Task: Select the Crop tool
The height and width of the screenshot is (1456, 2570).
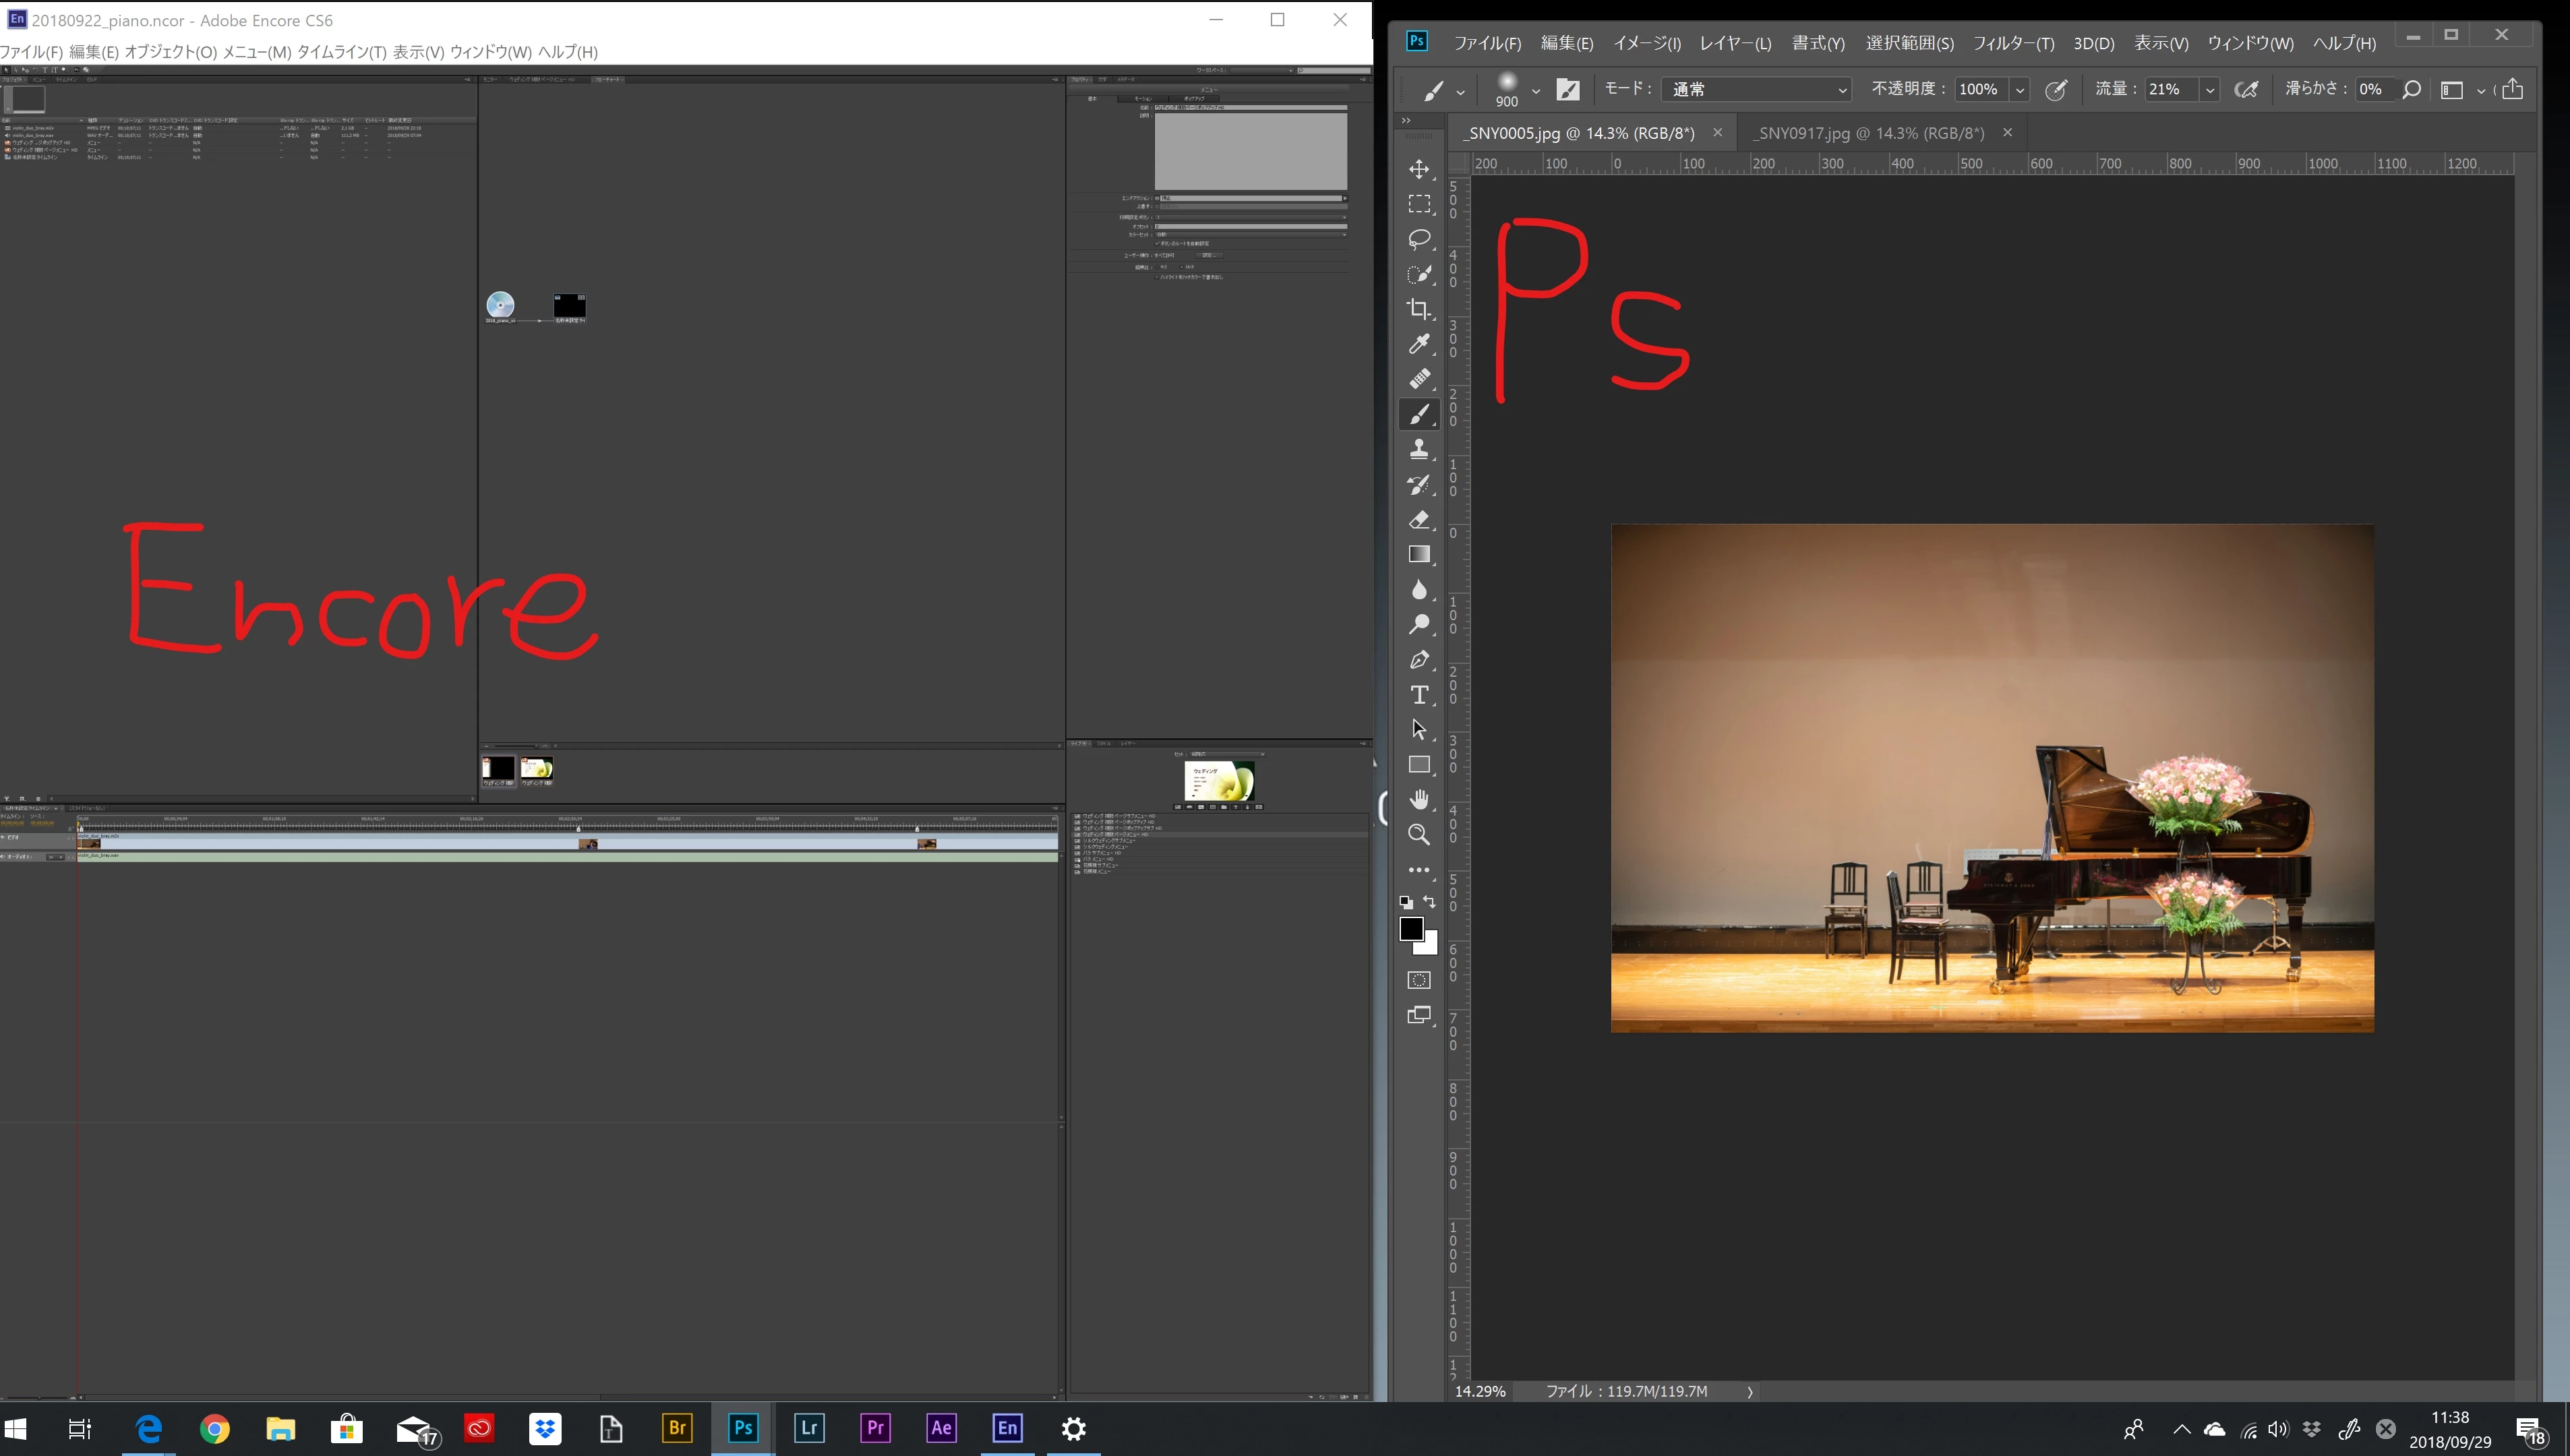Action: (x=1419, y=309)
